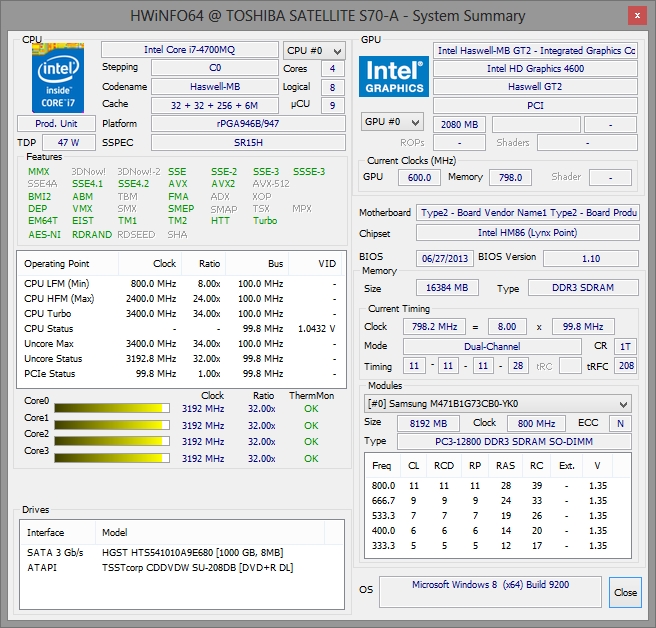This screenshot has height=628, width=656.
Task: Click the BIOS Version 1.10 field
Action: point(591,259)
